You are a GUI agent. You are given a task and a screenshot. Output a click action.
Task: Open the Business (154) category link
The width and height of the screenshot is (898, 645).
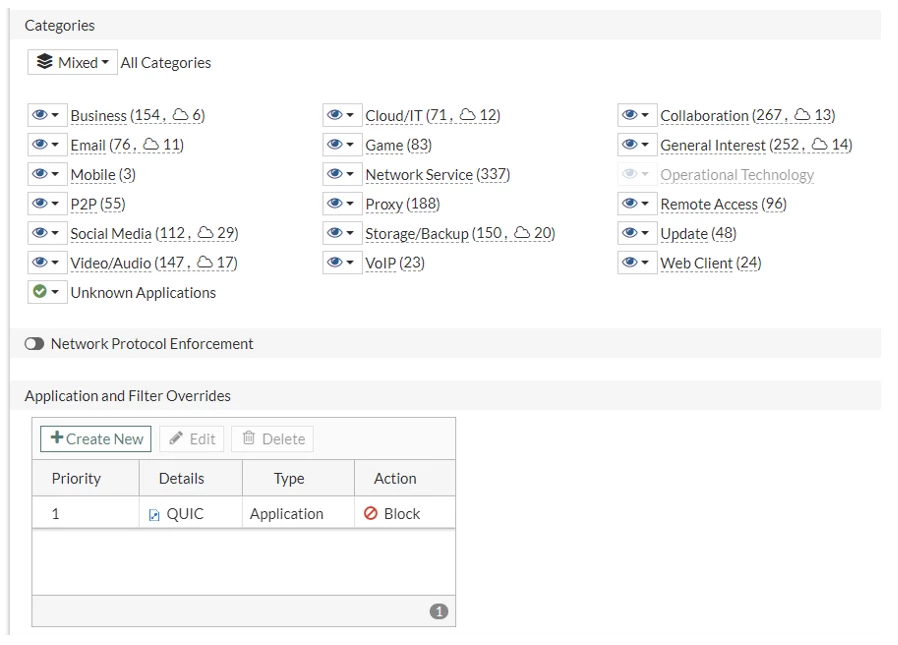(x=137, y=115)
